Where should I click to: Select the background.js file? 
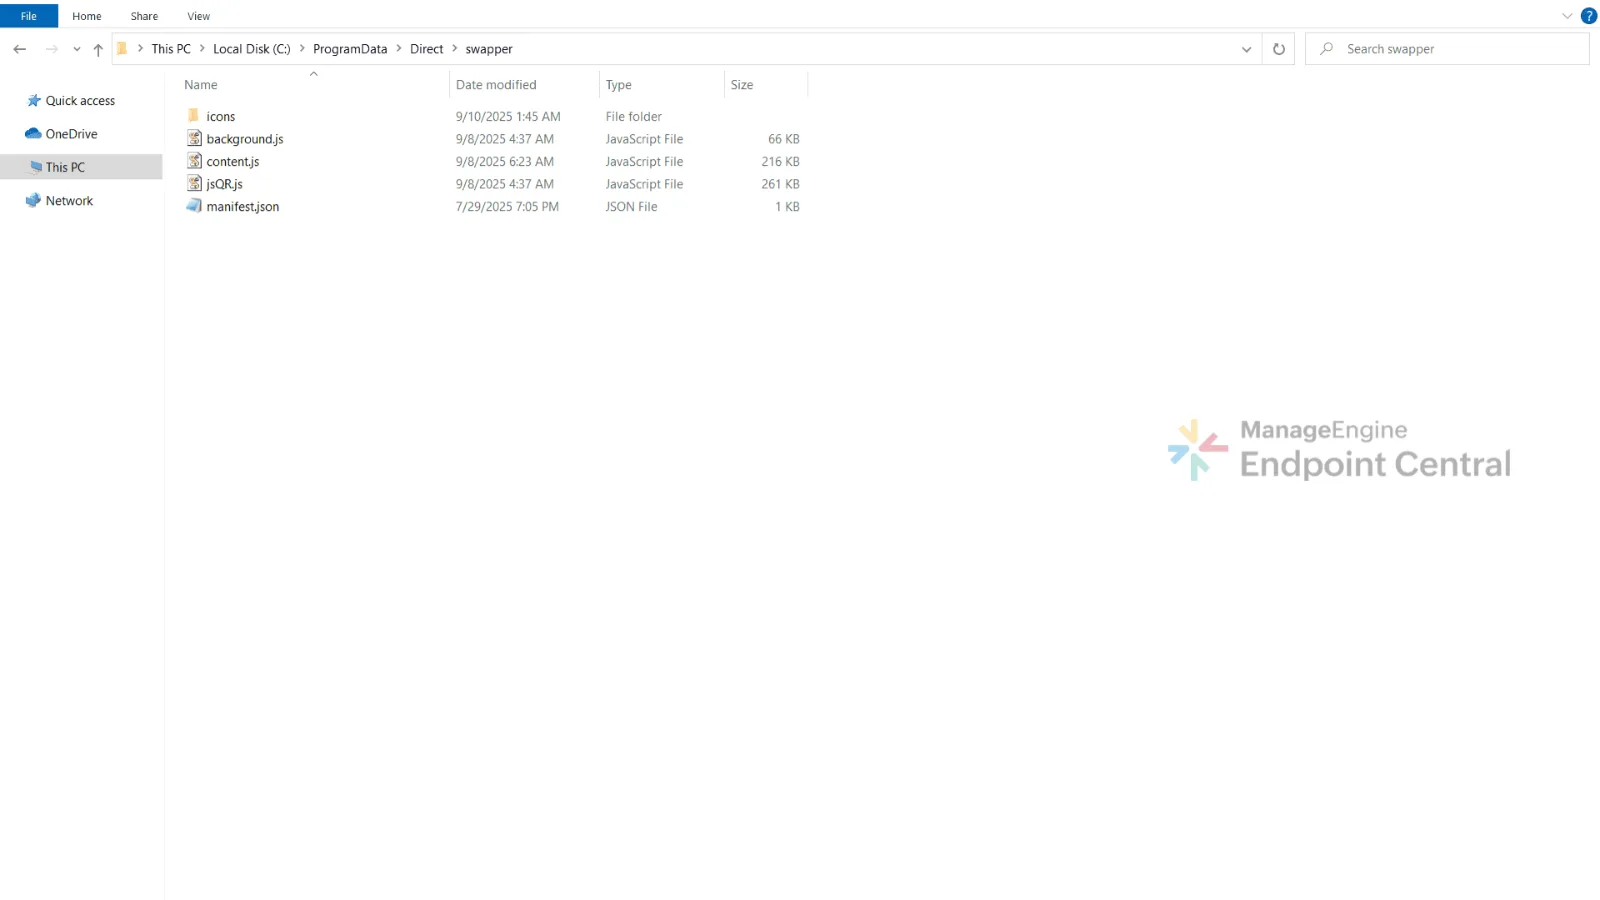pyautogui.click(x=245, y=139)
